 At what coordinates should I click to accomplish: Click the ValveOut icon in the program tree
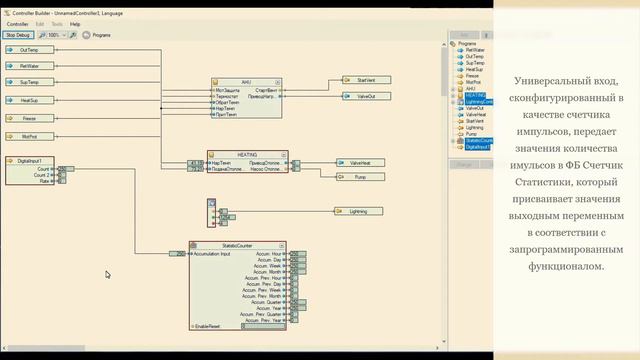click(x=460, y=108)
